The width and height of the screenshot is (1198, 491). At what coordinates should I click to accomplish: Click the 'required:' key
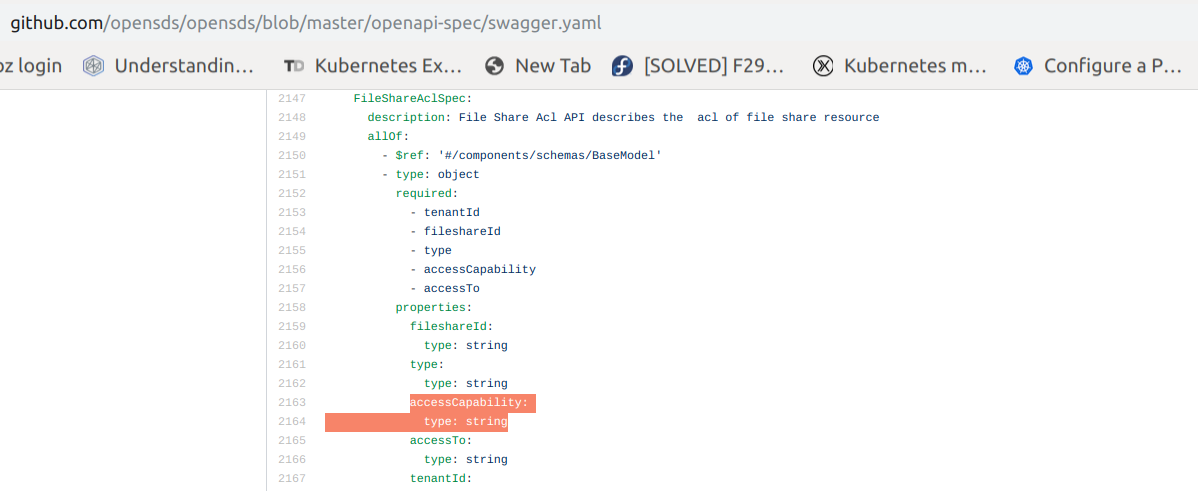pyautogui.click(x=426, y=193)
